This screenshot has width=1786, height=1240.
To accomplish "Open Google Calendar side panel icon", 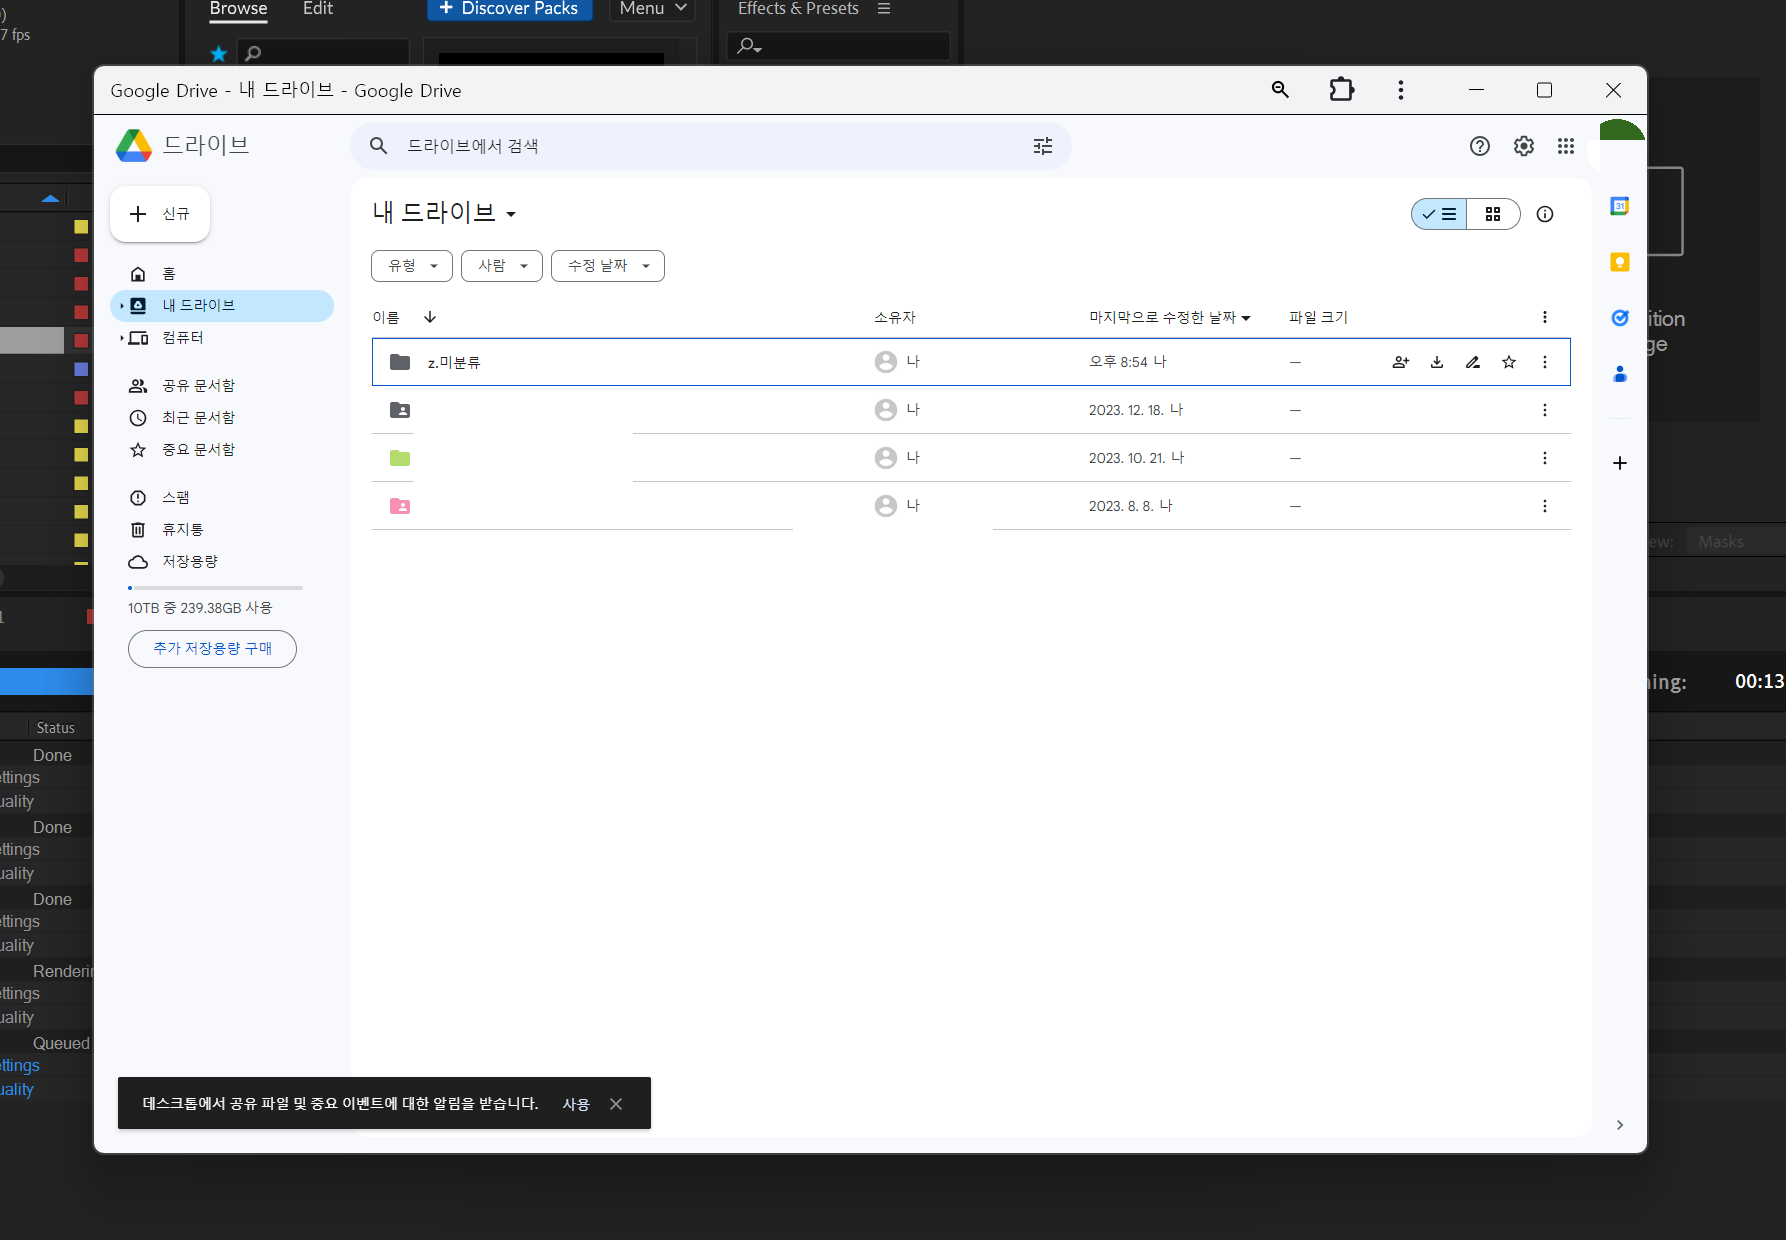I will point(1620,206).
